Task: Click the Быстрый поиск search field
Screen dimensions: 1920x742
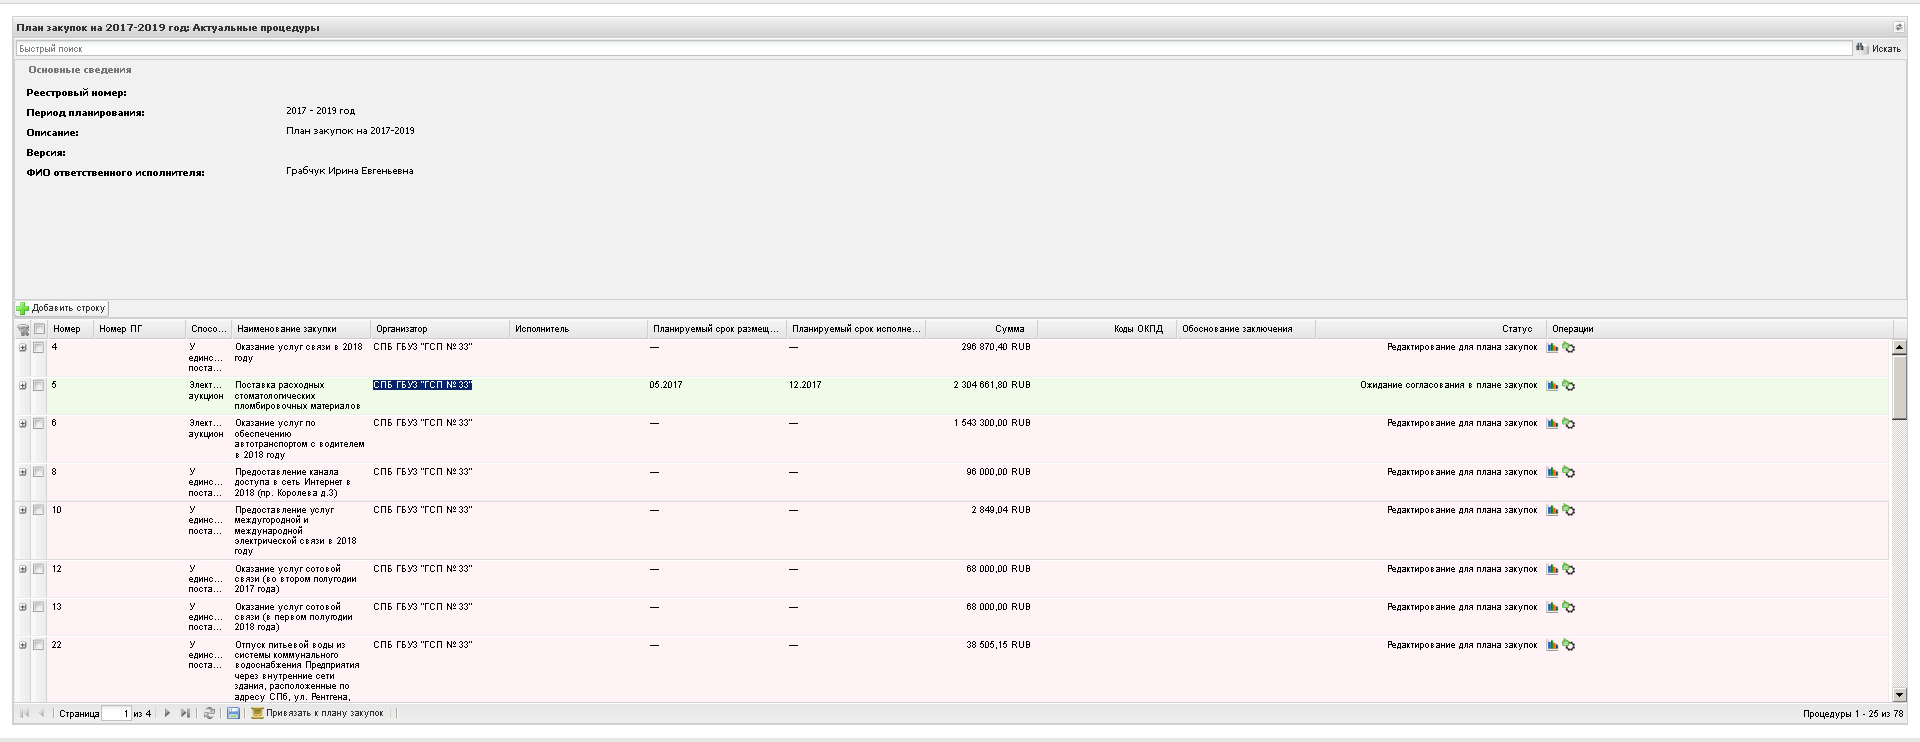Action: (934, 49)
